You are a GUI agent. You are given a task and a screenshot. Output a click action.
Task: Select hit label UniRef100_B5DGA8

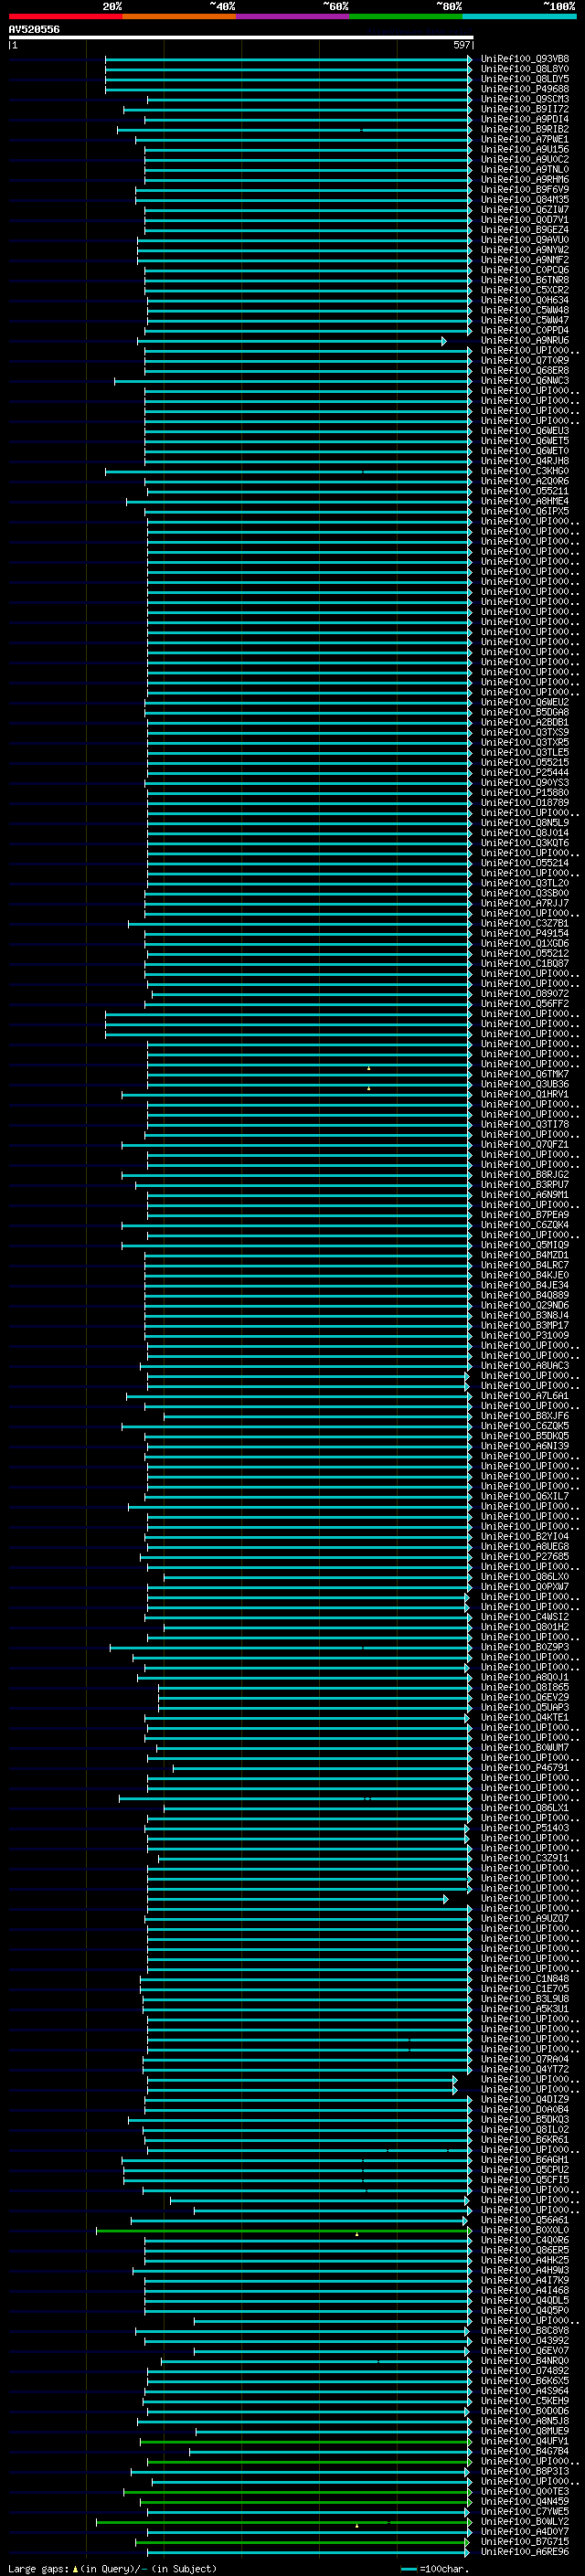pyautogui.click(x=525, y=712)
